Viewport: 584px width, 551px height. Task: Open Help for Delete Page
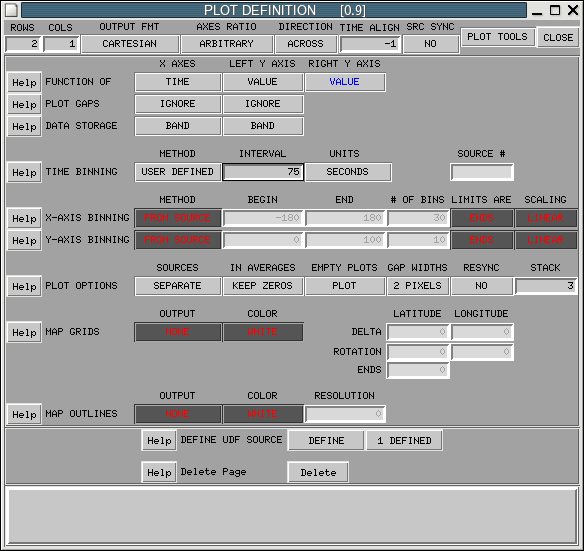coord(159,473)
